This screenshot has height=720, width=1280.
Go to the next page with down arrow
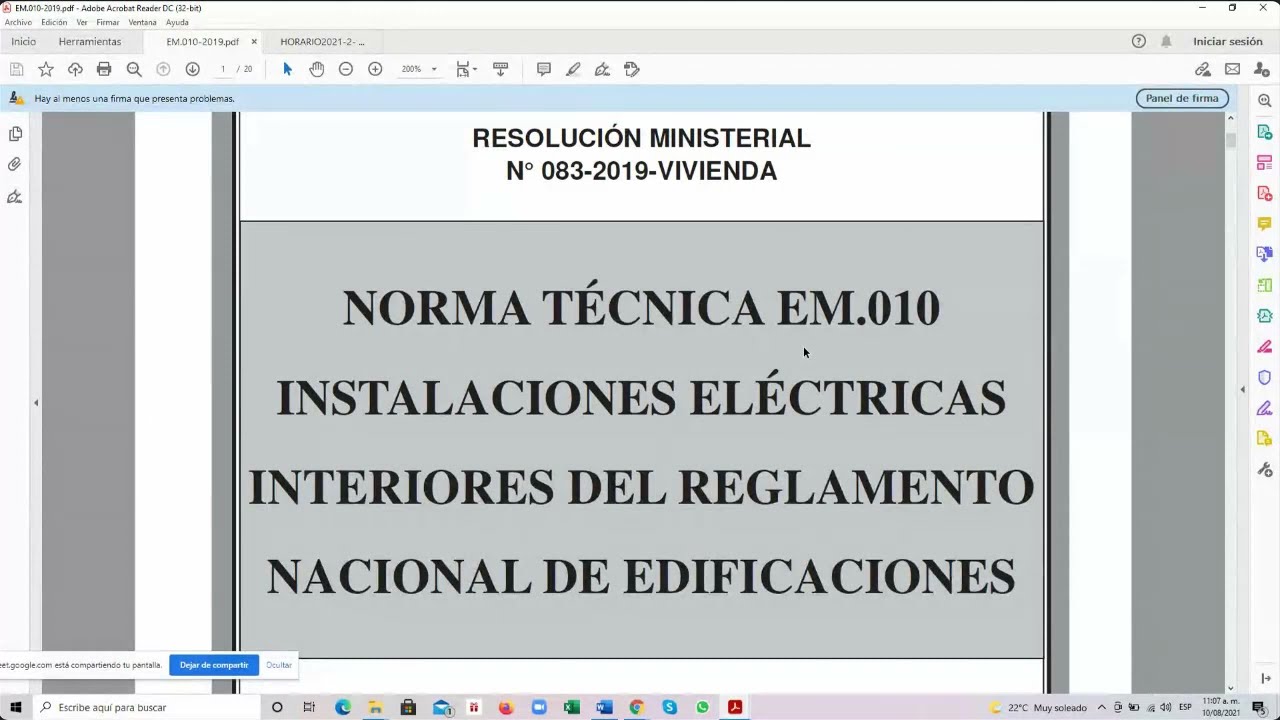point(192,69)
